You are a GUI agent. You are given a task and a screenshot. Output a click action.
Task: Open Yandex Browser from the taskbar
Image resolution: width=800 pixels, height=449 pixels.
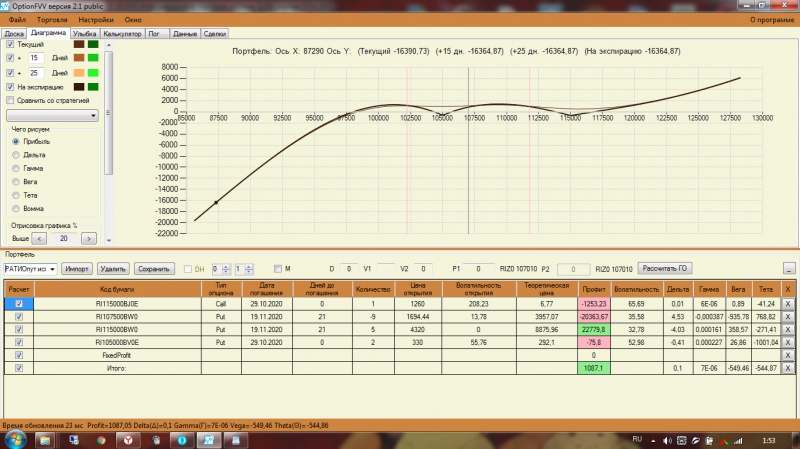128,440
